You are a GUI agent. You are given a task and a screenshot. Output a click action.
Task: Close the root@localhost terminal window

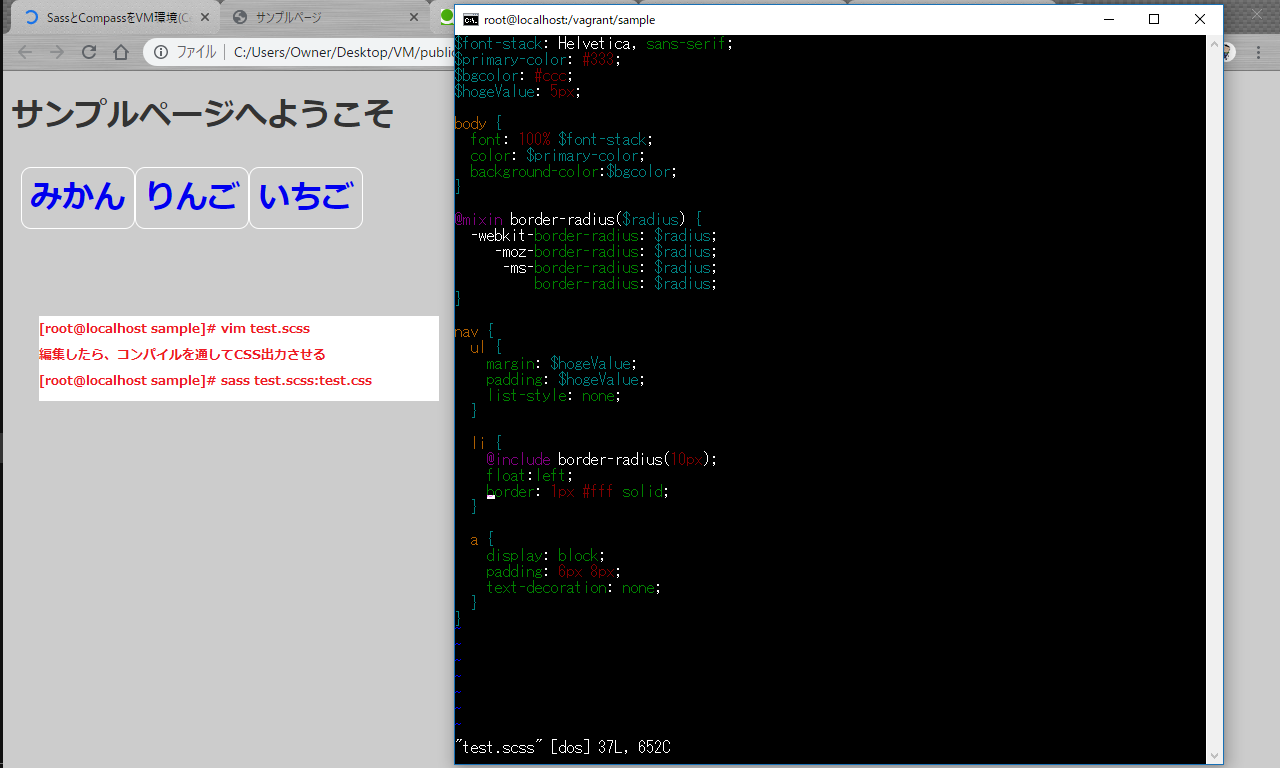pos(1200,19)
